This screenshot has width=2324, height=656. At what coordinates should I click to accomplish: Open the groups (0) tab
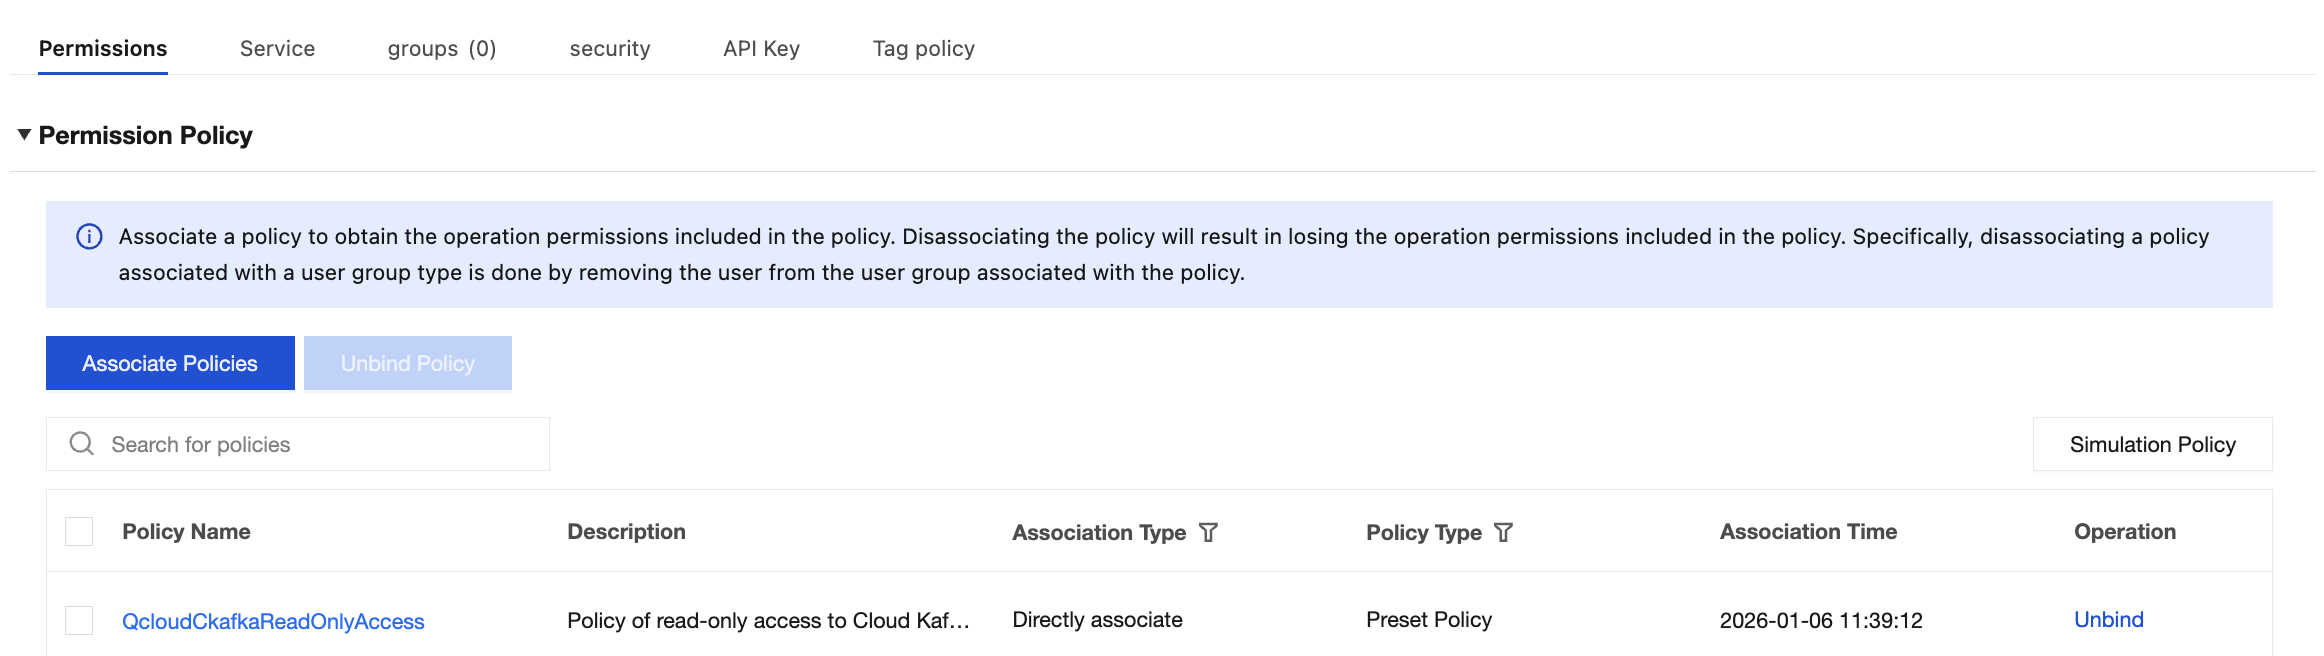click(441, 49)
